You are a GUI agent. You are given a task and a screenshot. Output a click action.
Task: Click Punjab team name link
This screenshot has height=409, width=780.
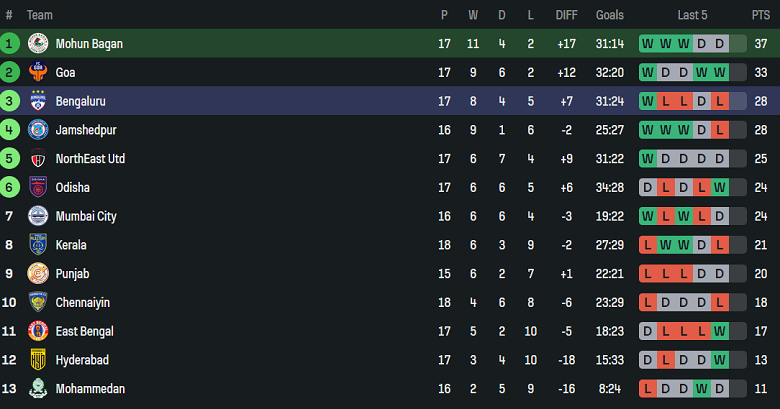72,274
